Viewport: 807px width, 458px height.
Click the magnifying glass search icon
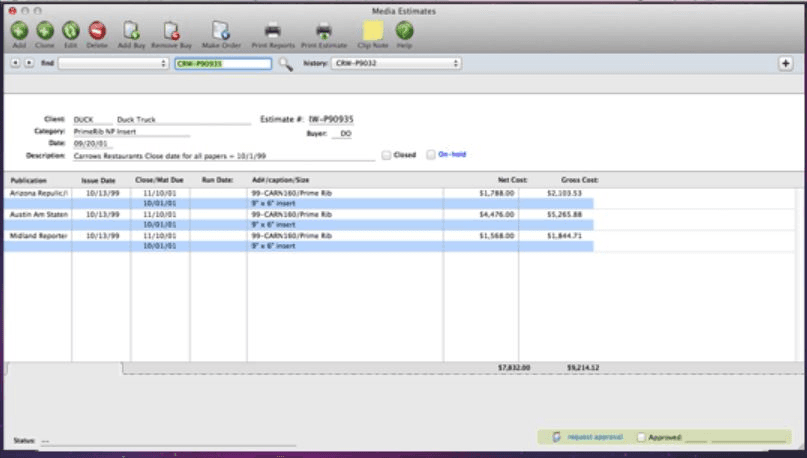click(285, 64)
